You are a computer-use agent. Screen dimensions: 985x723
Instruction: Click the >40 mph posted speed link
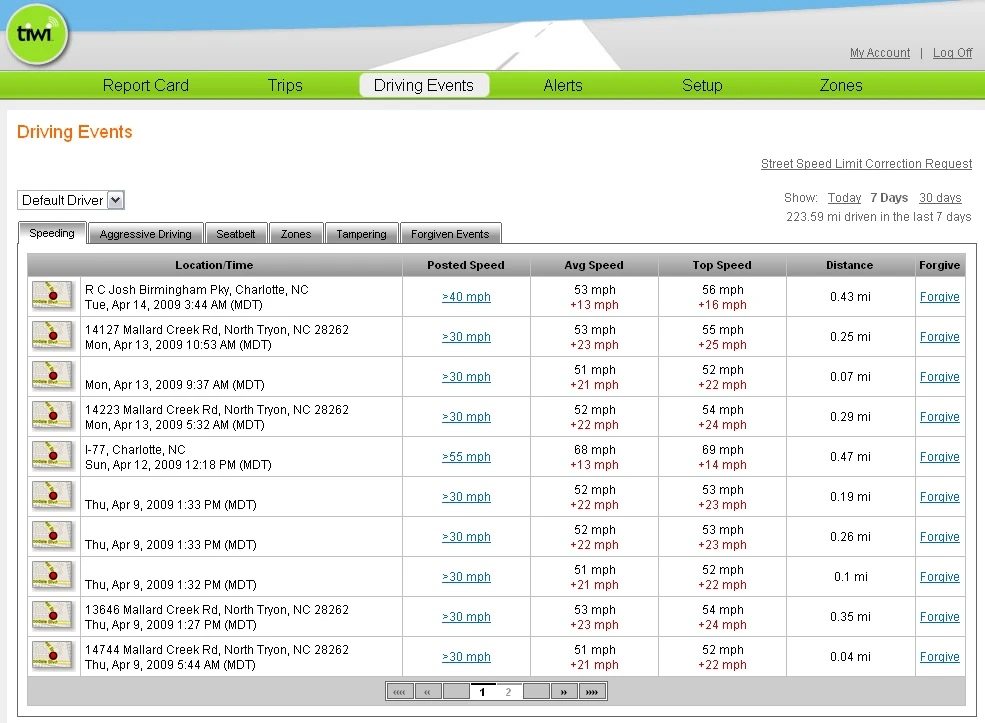pyautogui.click(x=466, y=296)
